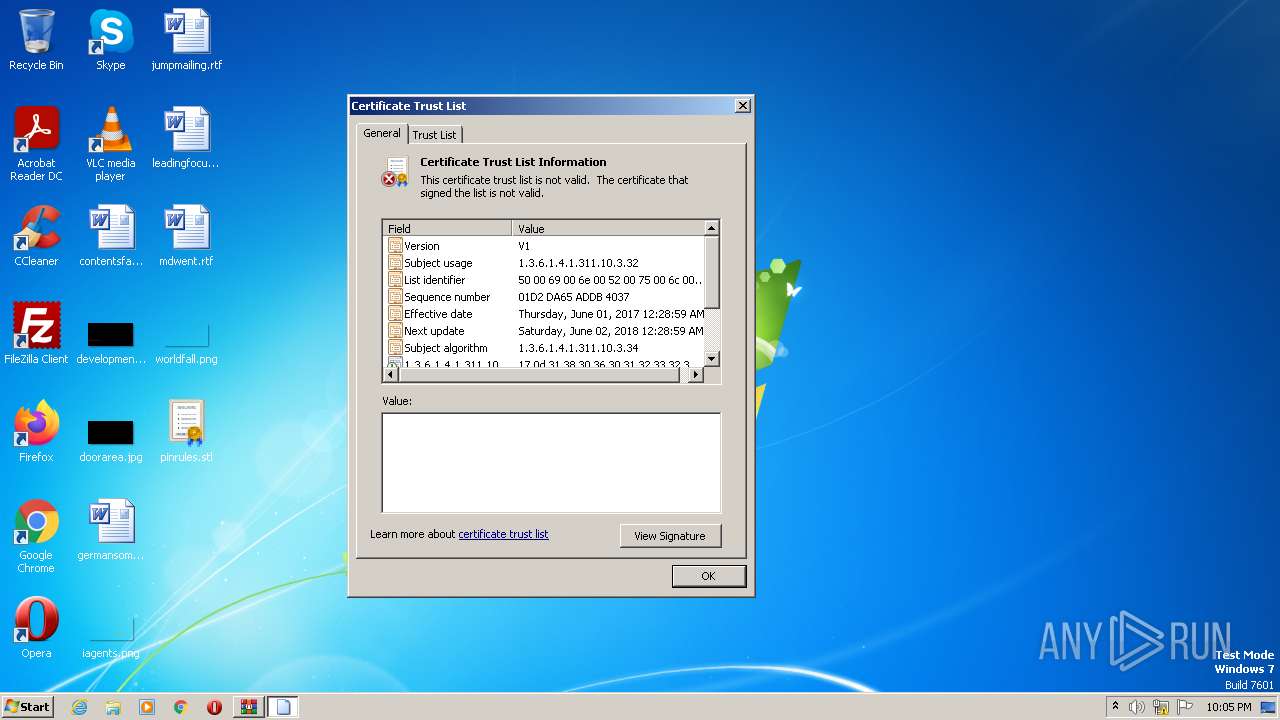The image size is (1280, 720).
Task: Open Internet Explorer from taskbar
Action: 79,707
